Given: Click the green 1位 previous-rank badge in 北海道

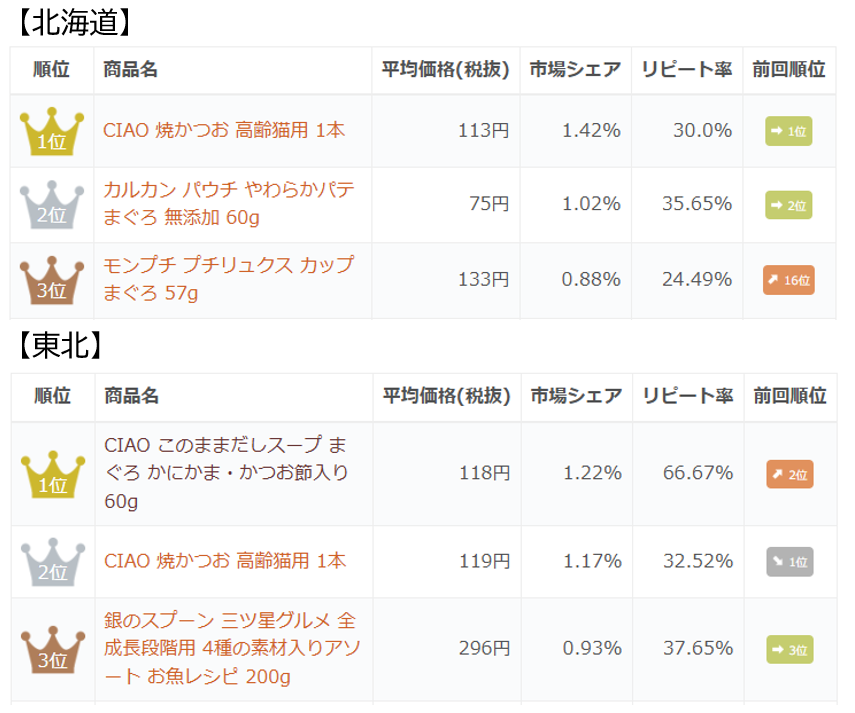Looking at the screenshot, I should click(788, 131).
